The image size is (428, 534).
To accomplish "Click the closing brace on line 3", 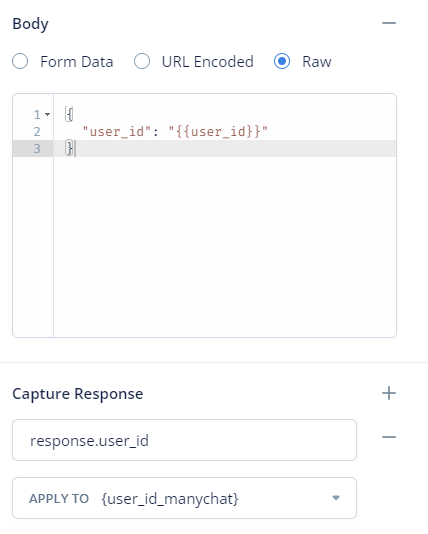I will pyautogui.click(x=69, y=148).
